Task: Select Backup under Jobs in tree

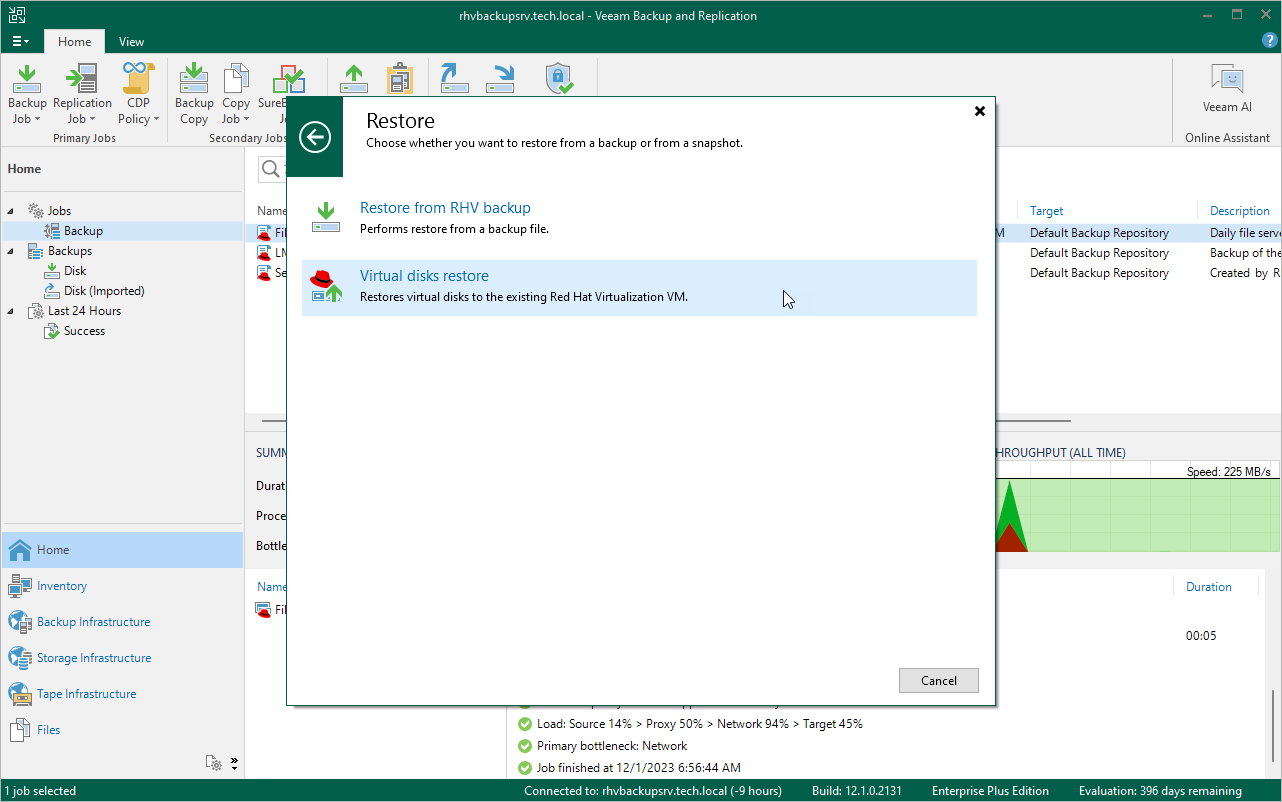Action: (83, 231)
